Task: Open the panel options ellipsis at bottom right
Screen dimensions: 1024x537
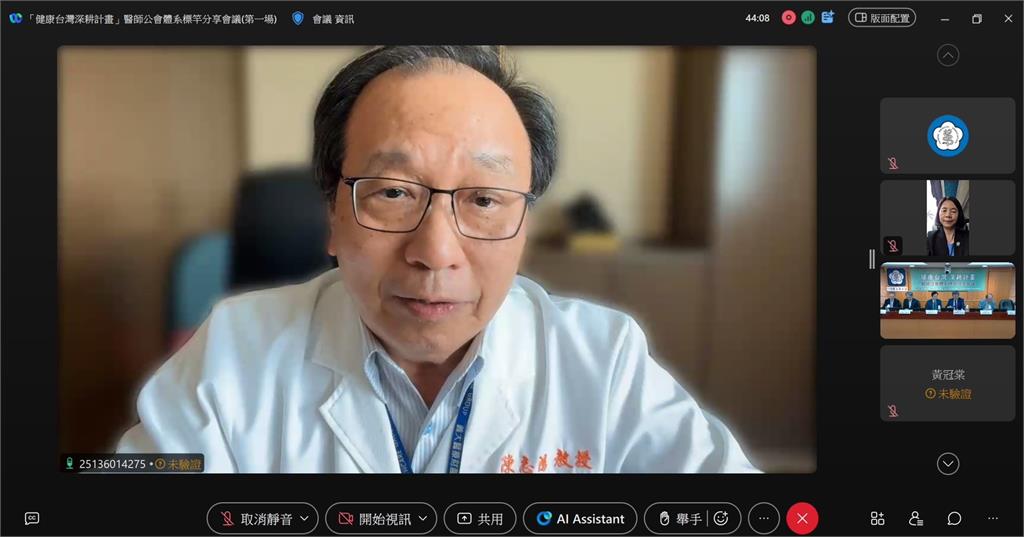Action: (x=993, y=519)
